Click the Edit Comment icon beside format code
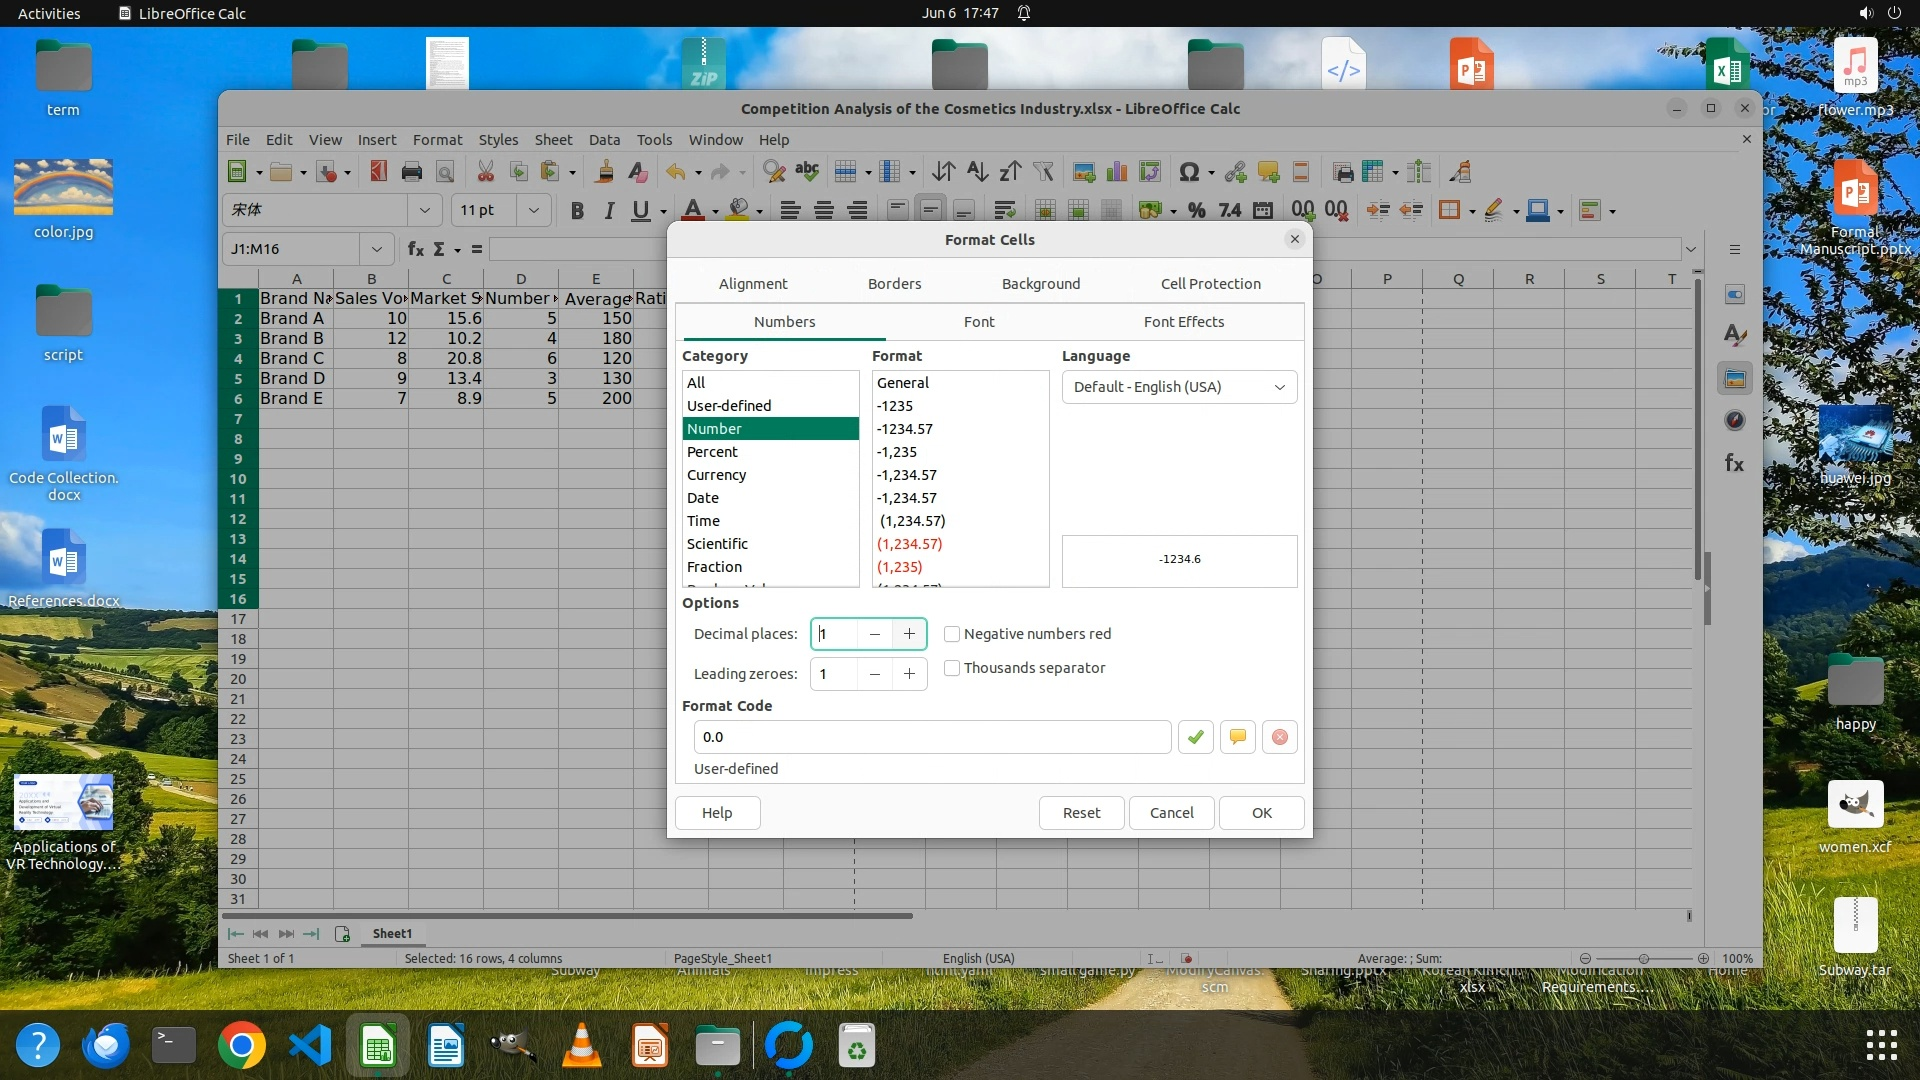1920x1080 pixels. pos(1237,737)
